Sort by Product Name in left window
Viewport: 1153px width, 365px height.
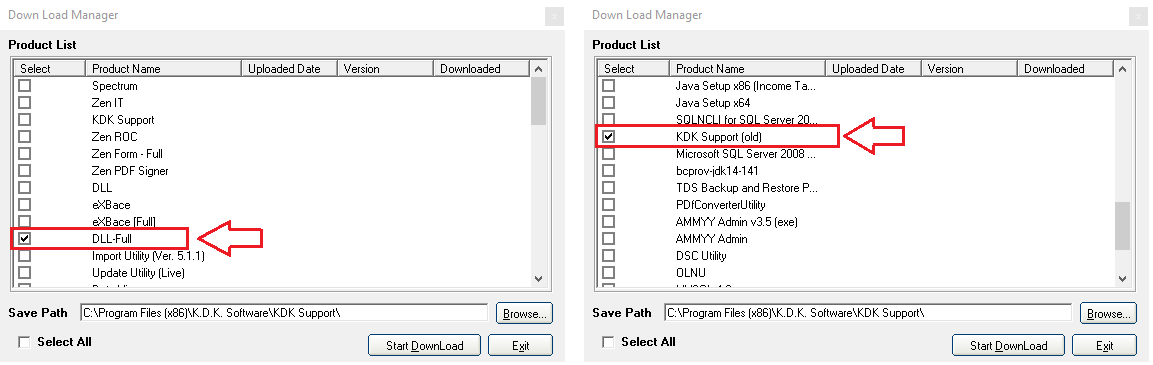pyautogui.click(x=163, y=68)
